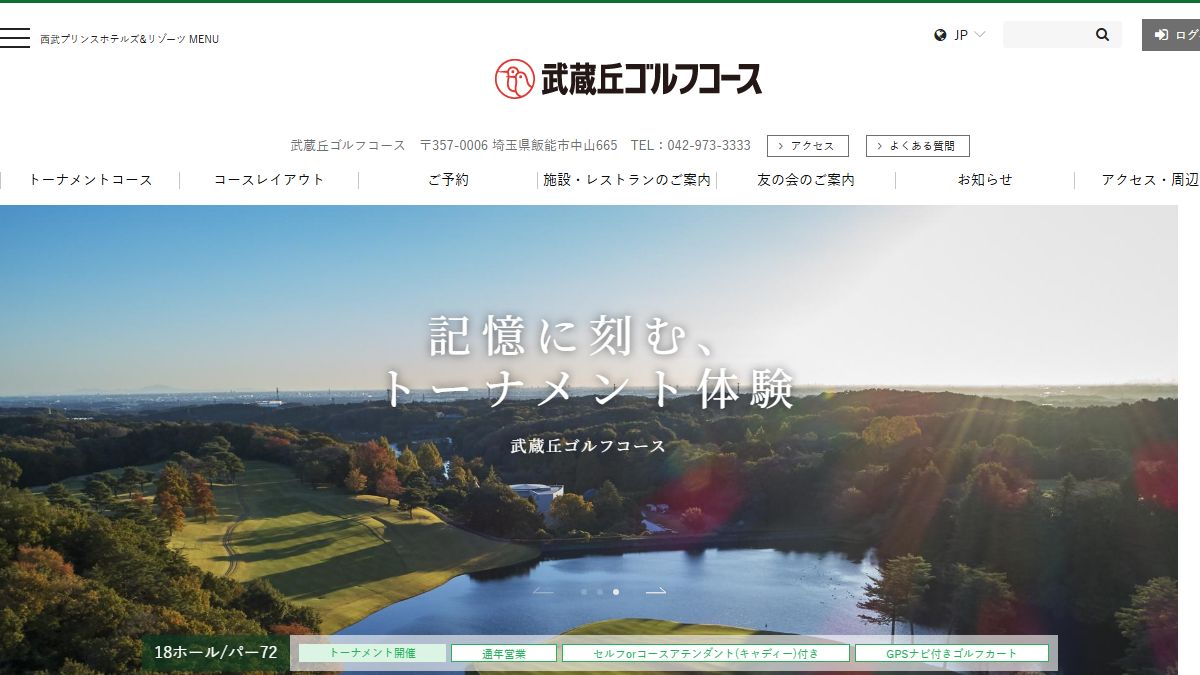
Task: Click the GPSナビ付きゴルフカート tag
Action: (x=952, y=653)
